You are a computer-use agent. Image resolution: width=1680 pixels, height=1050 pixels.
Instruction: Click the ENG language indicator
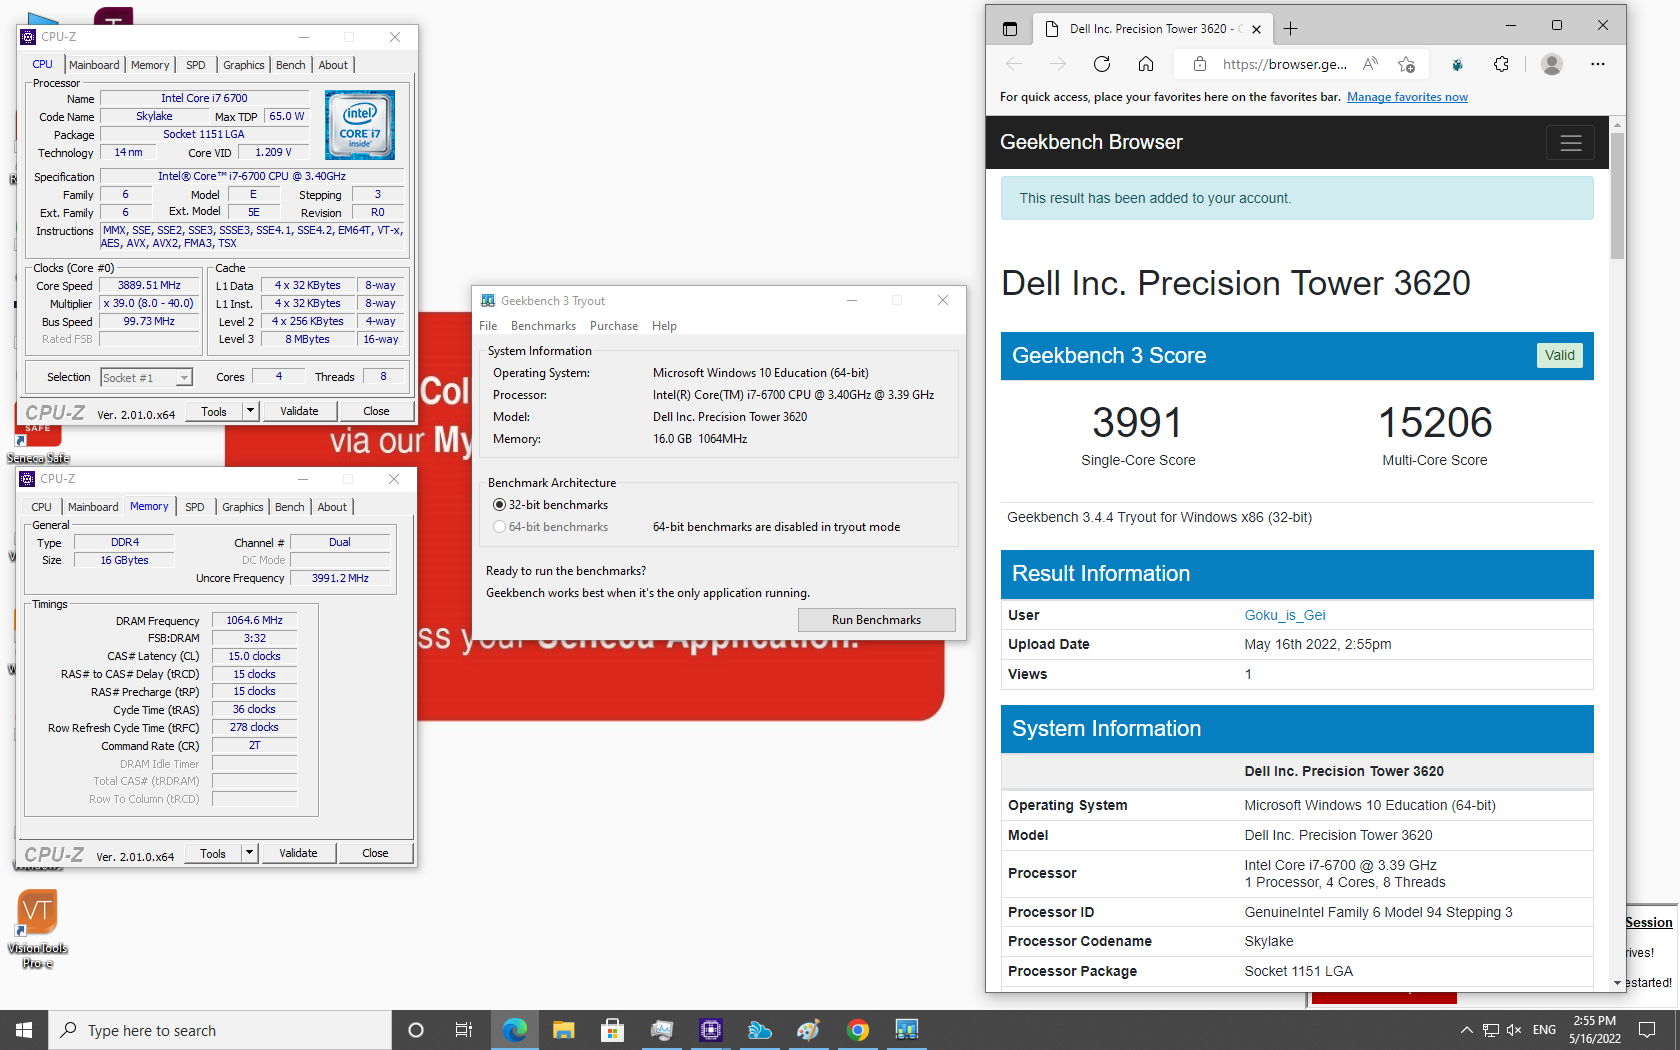(x=1544, y=1030)
